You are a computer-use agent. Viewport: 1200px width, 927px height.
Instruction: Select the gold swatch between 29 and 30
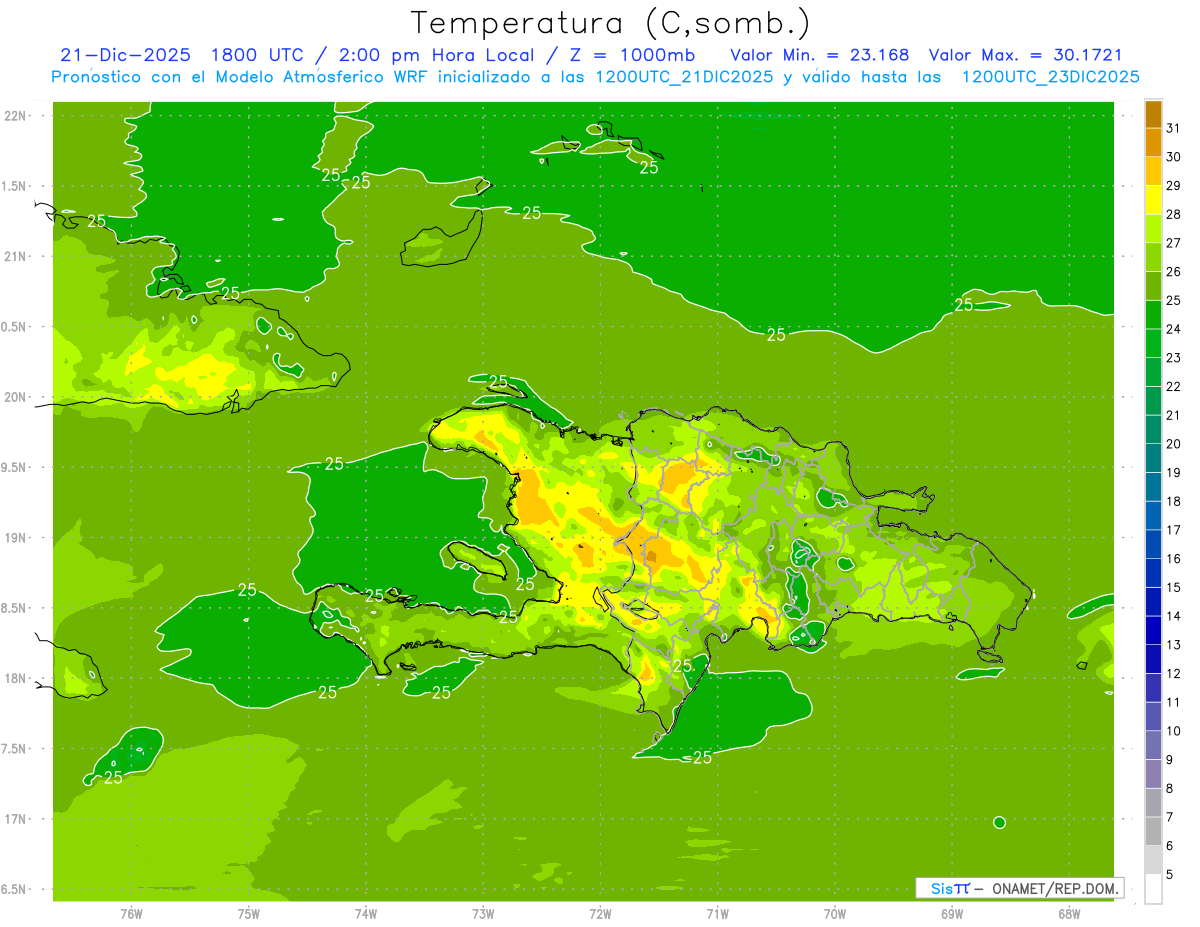(1153, 171)
